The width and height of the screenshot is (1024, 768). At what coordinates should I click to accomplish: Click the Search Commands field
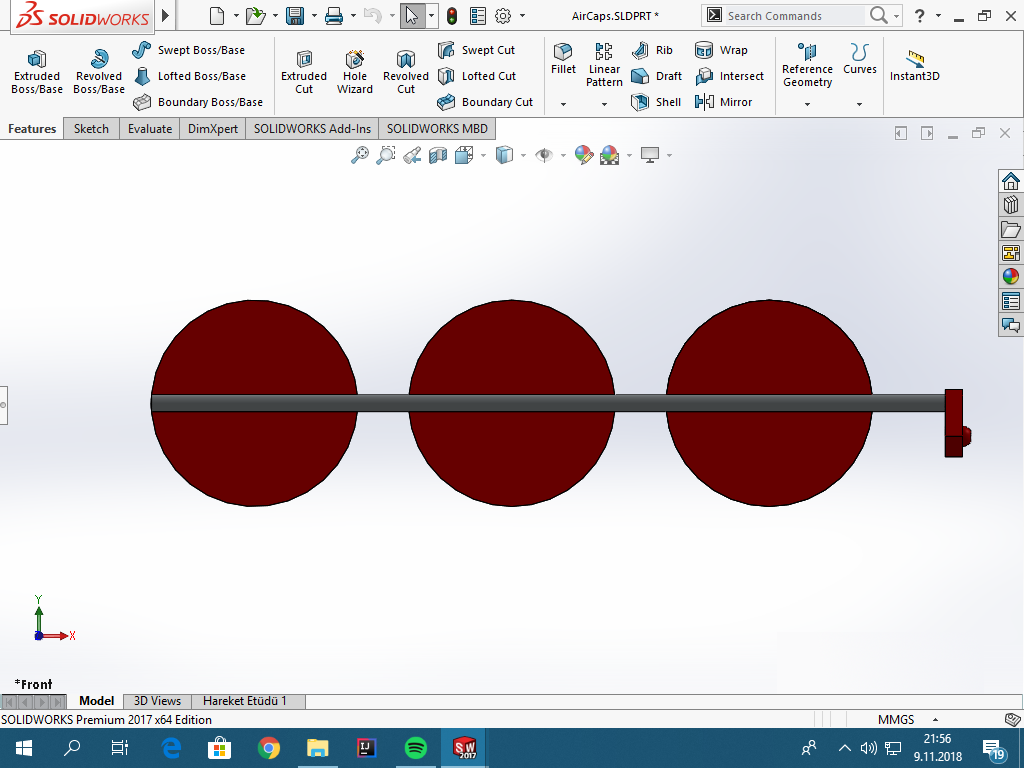[795, 16]
